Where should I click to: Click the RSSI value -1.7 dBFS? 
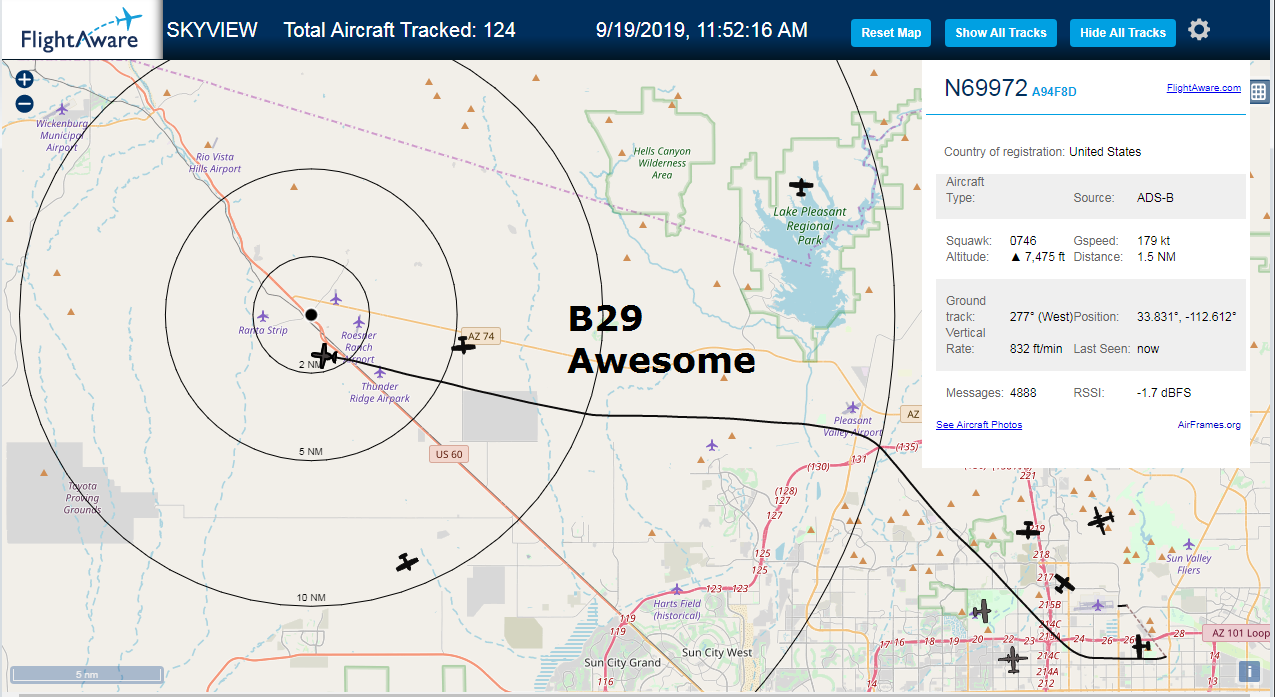(1166, 393)
